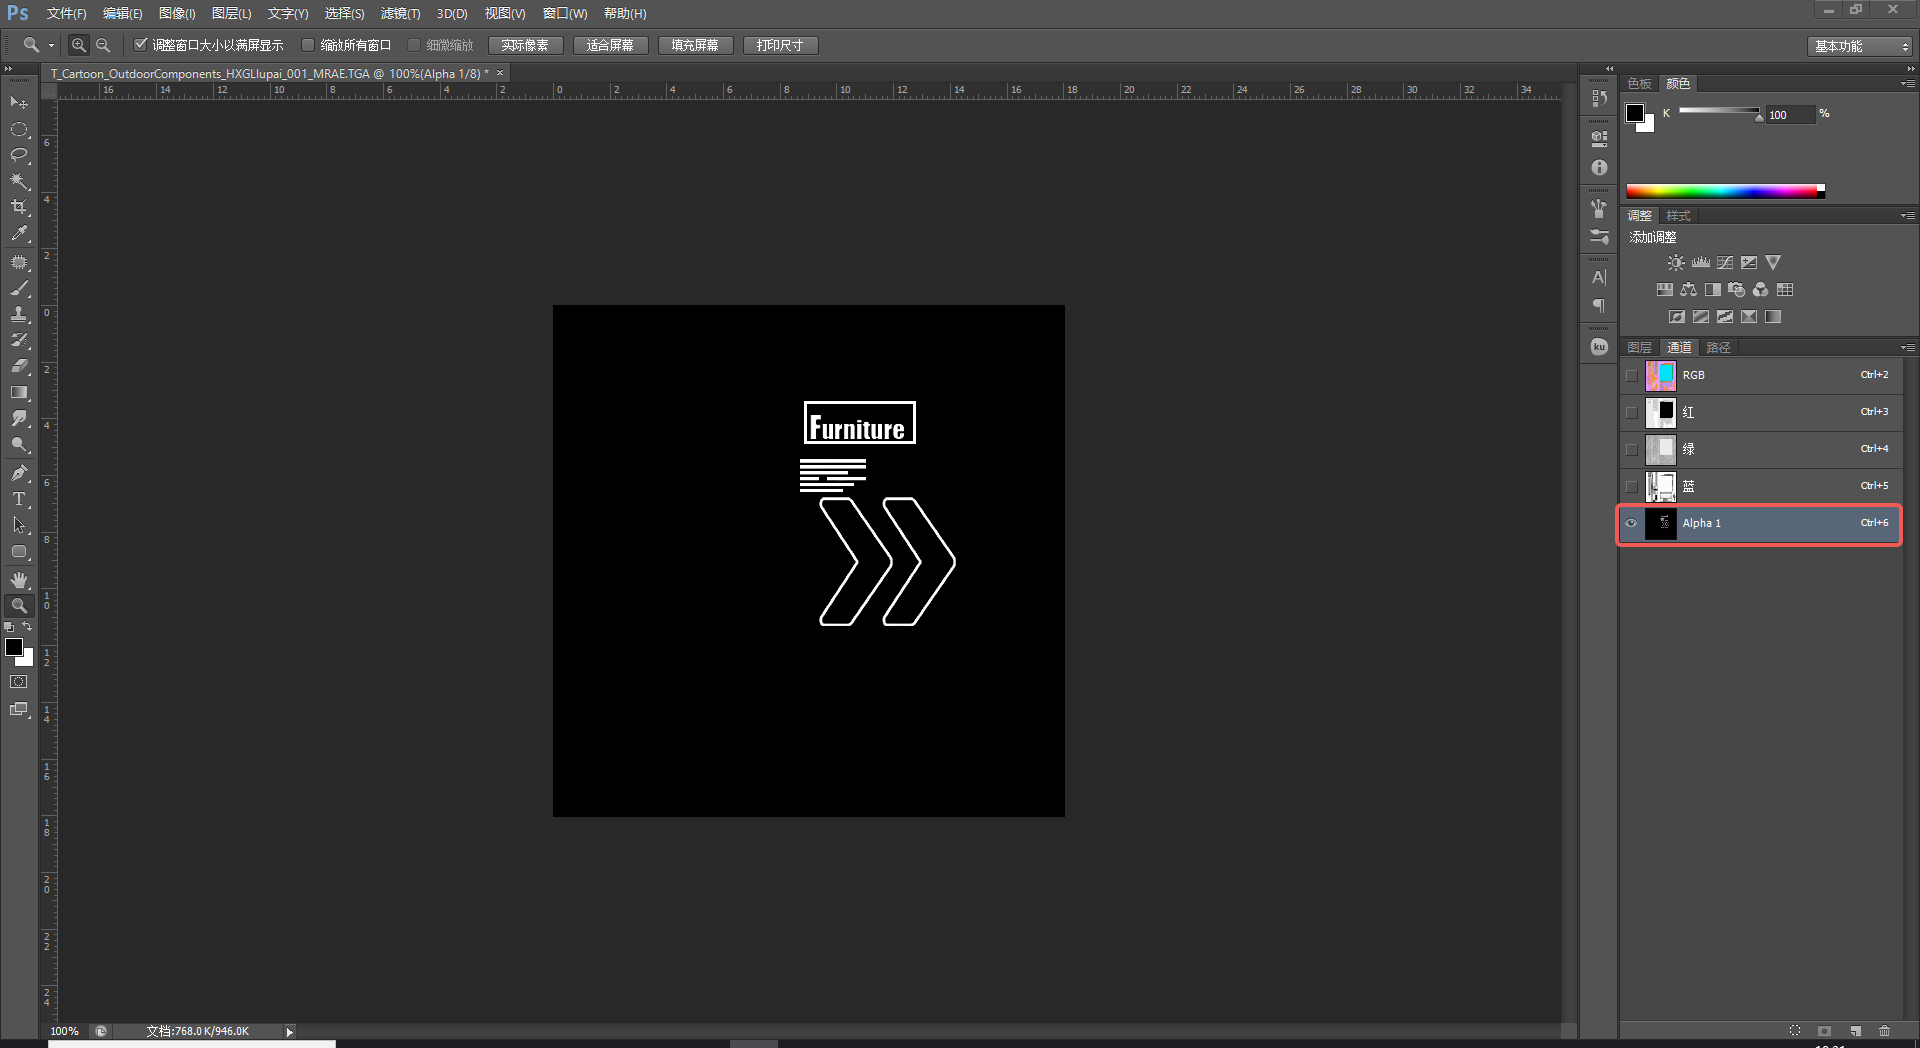The height and width of the screenshot is (1048, 1920).
Task: Select the Lasso tool
Action: (19, 155)
